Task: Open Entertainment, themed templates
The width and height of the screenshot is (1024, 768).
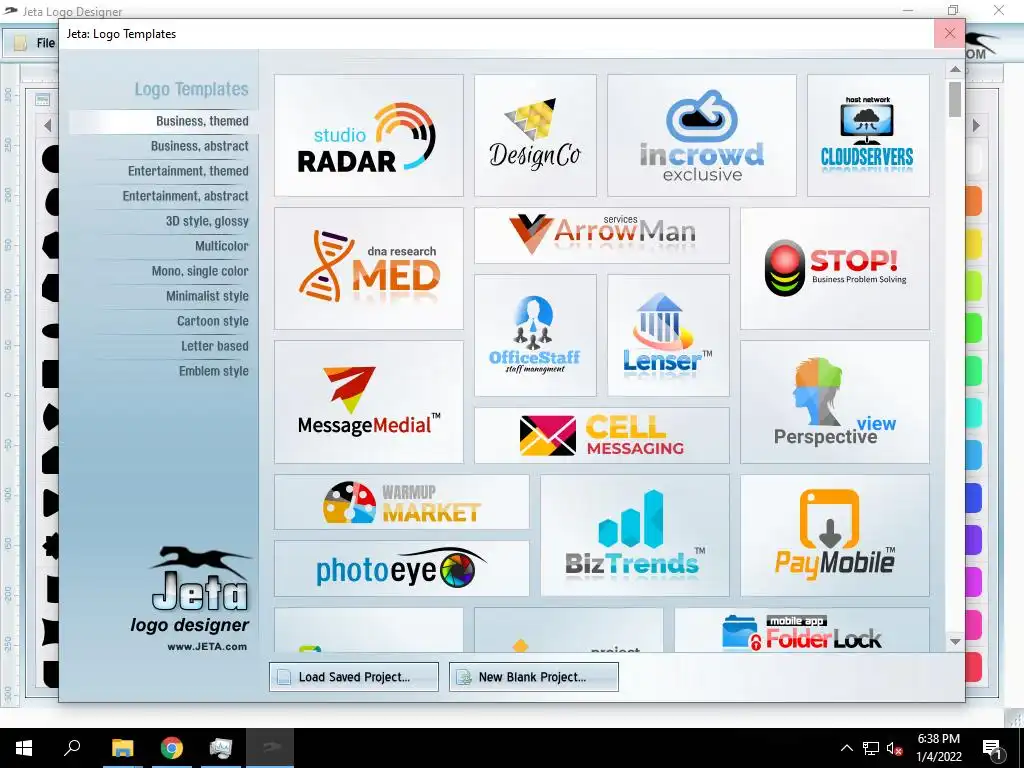Action: (x=188, y=171)
